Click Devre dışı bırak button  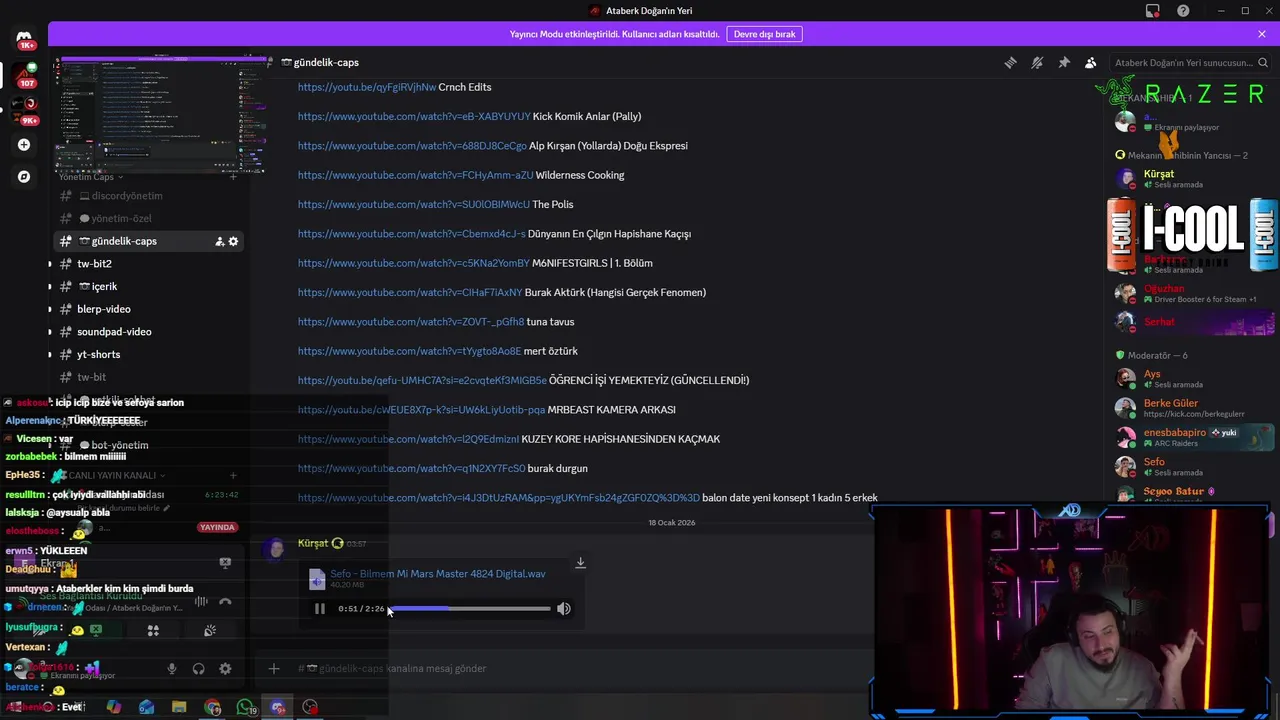coord(764,34)
